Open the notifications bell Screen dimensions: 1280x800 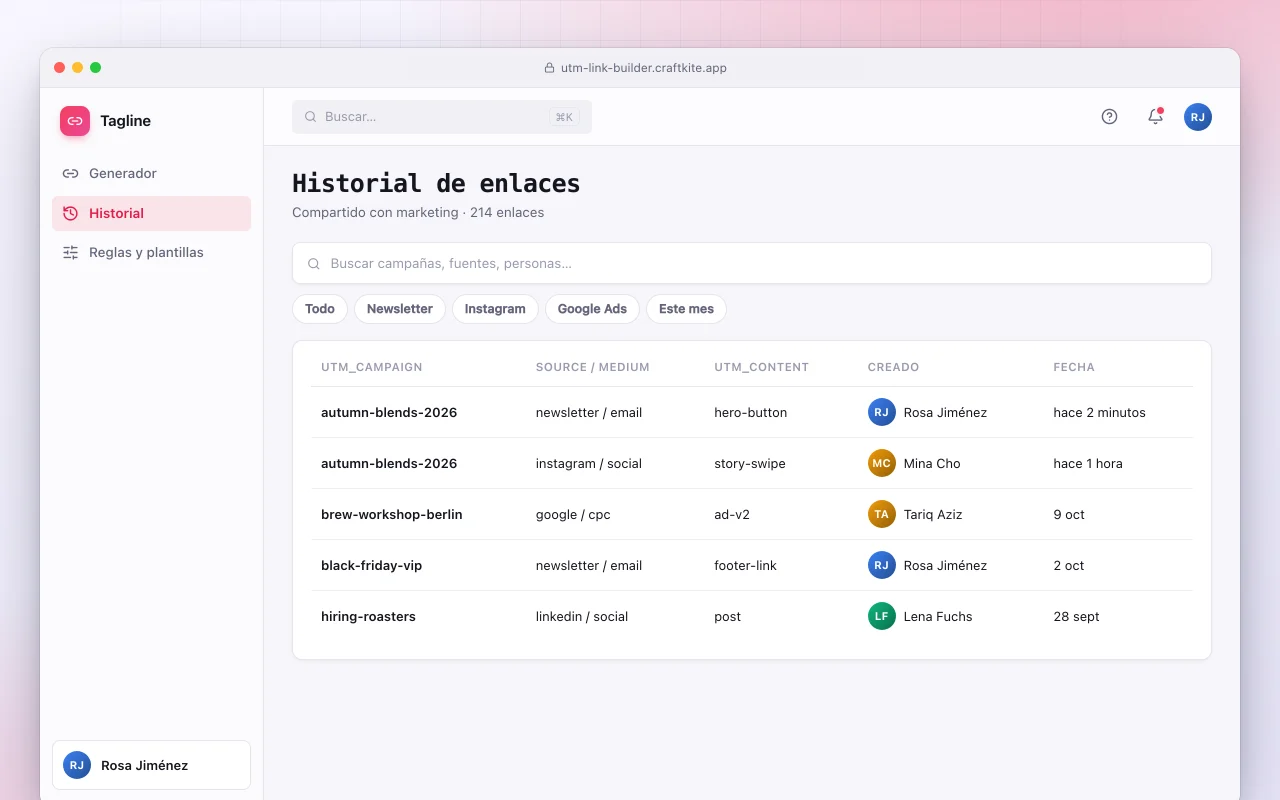[x=1155, y=117]
